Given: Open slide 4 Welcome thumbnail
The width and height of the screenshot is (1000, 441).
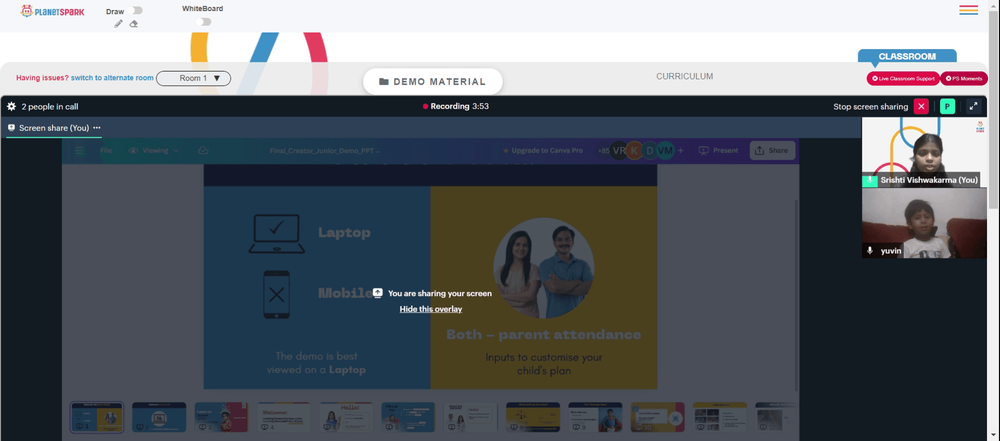Looking at the screenshot, I should pos(284,417).
